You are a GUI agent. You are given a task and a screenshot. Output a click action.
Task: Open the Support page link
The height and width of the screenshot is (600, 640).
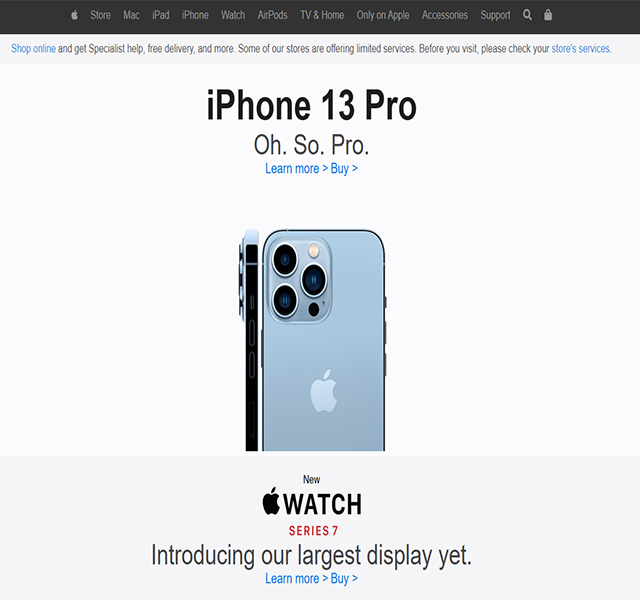pos(496,16)
